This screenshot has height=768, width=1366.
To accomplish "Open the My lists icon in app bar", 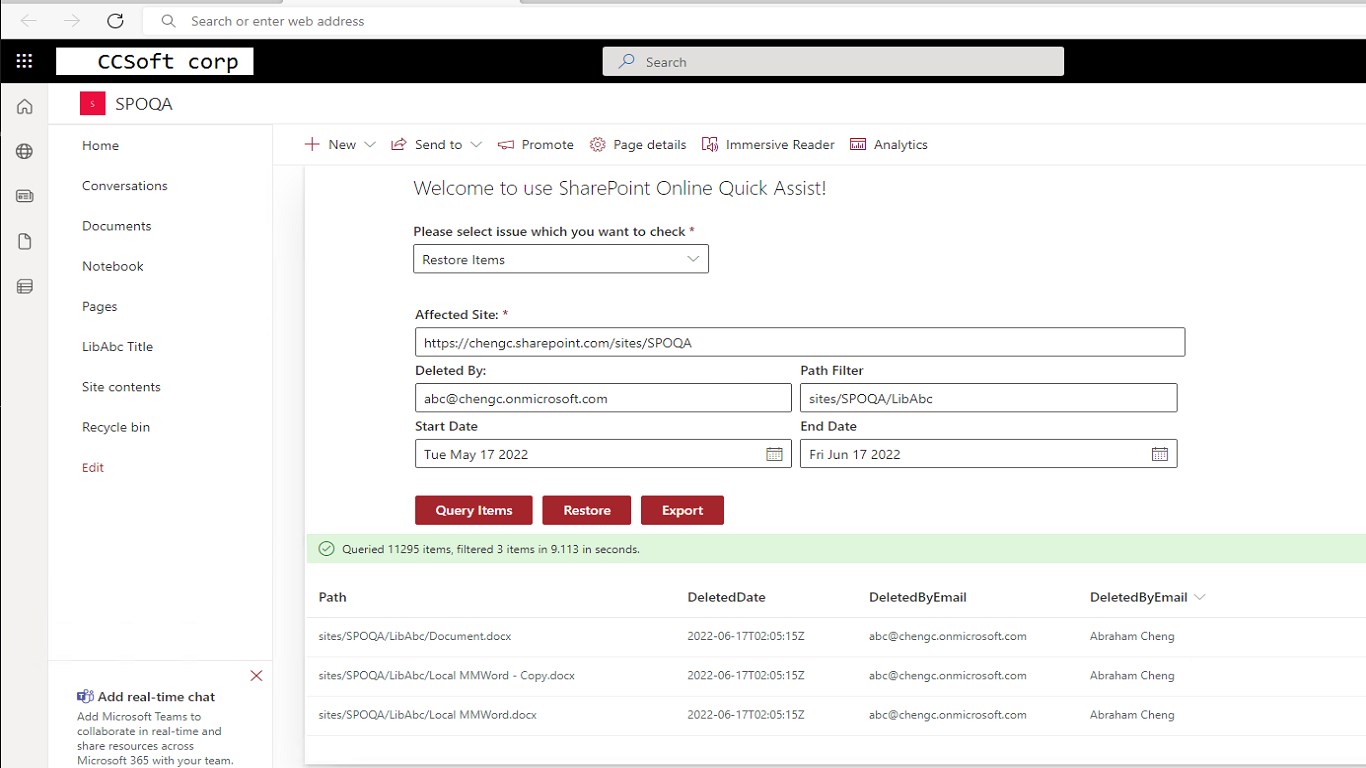I will pyautogui.click(x=24, y=286).
